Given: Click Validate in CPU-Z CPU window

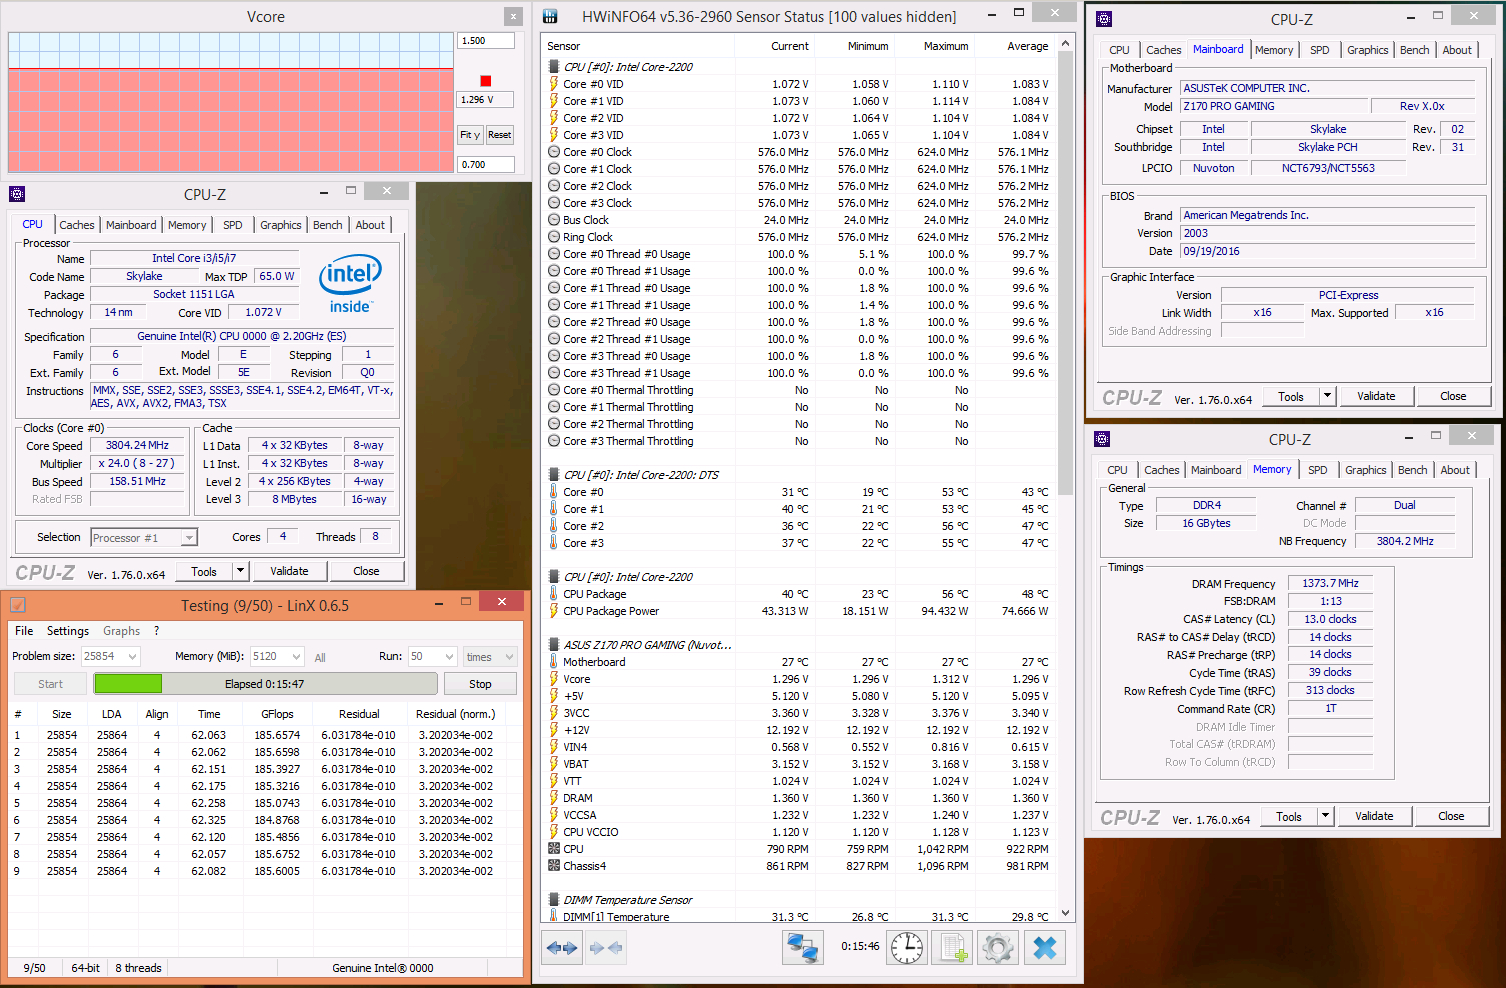Looking at the screenshot, I should [289, 571].
